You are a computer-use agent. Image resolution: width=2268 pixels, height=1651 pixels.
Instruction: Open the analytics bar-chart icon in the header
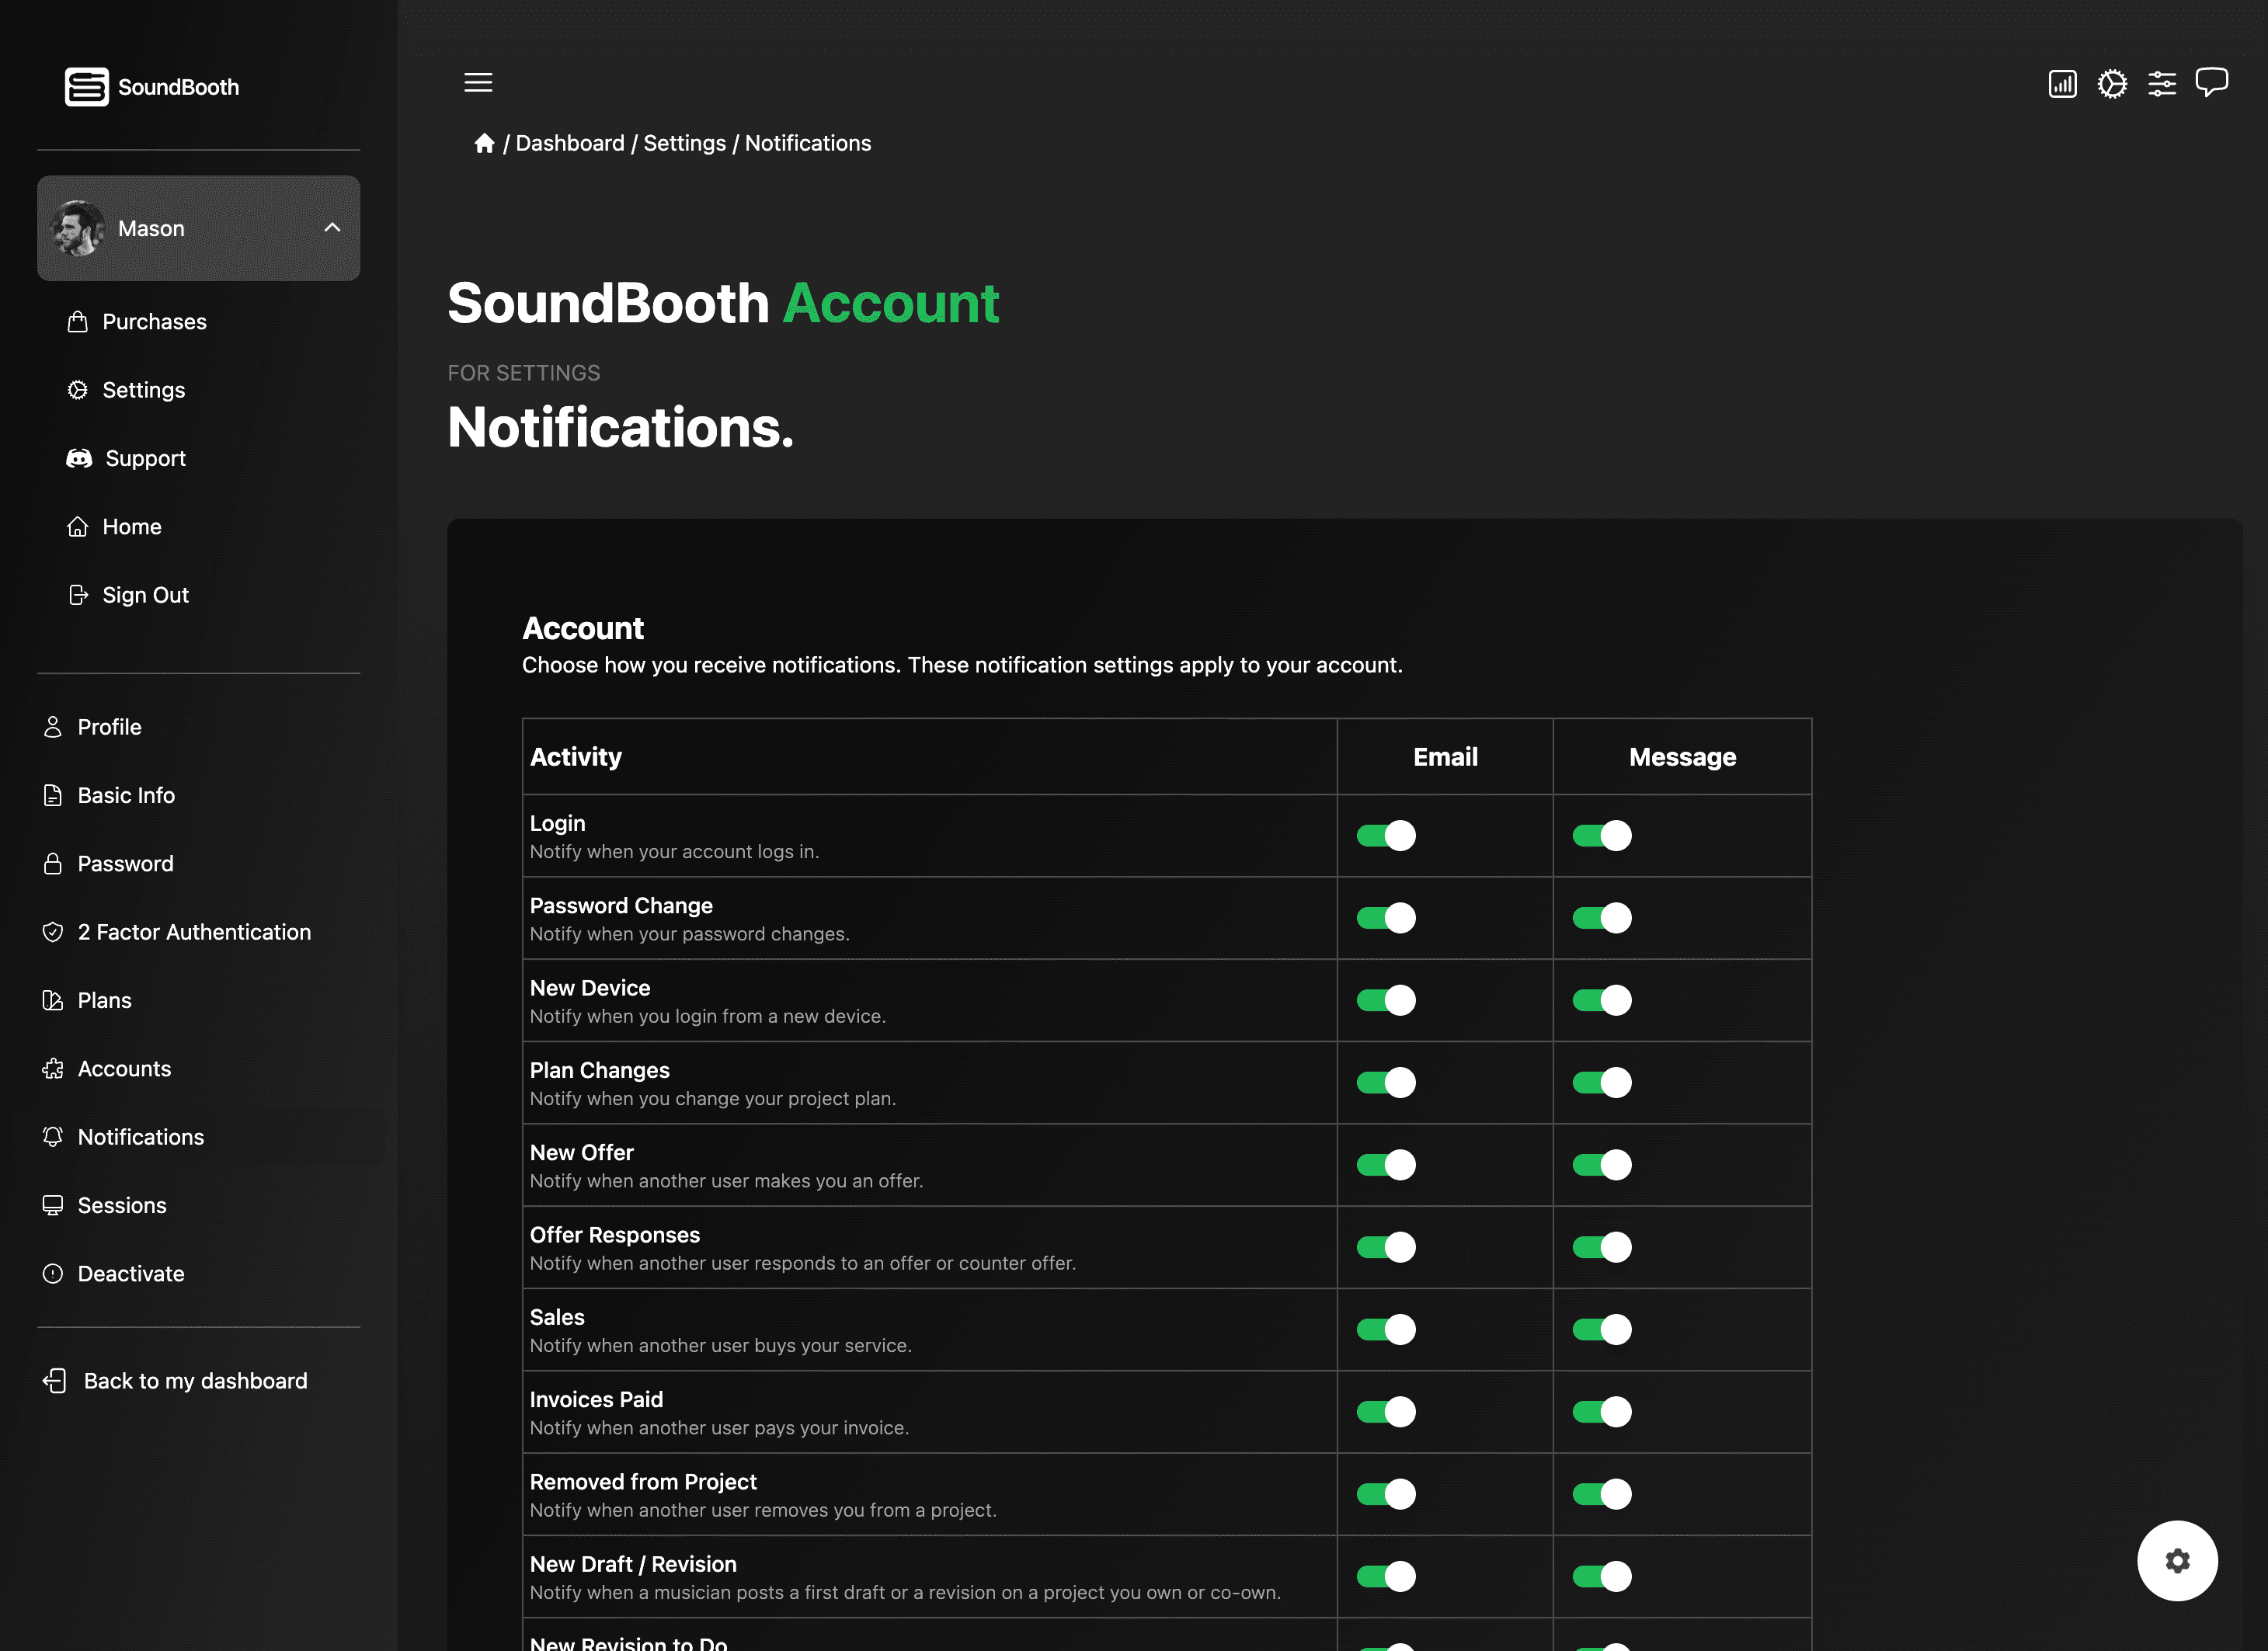[x=2062, y=84]
